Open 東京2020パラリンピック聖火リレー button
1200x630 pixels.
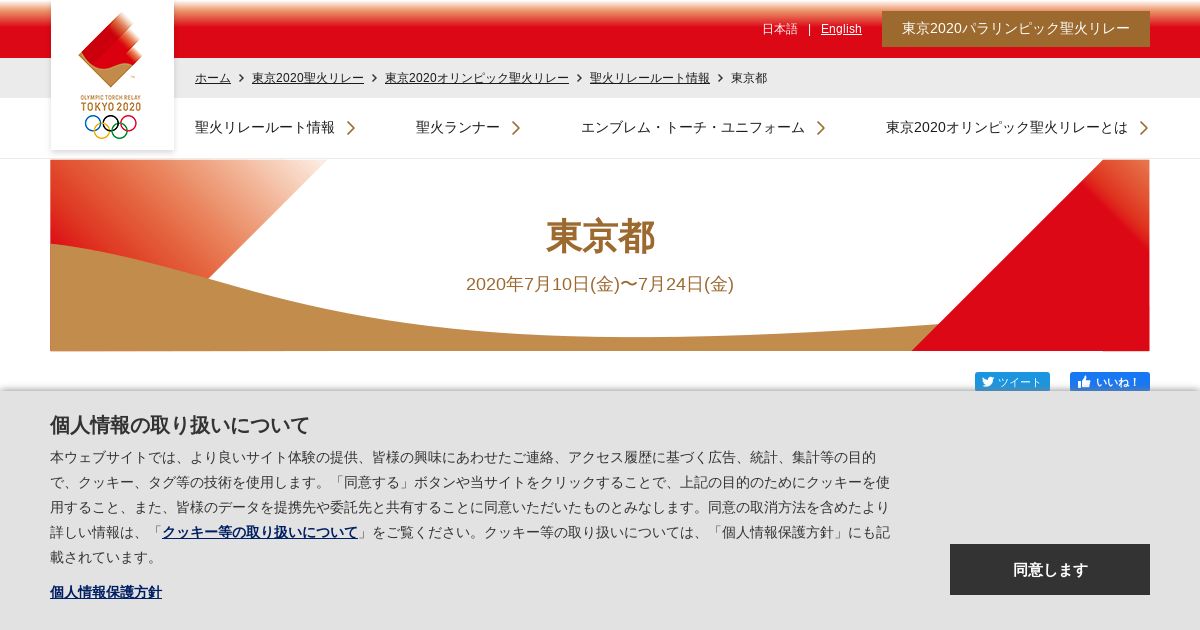1016,29
